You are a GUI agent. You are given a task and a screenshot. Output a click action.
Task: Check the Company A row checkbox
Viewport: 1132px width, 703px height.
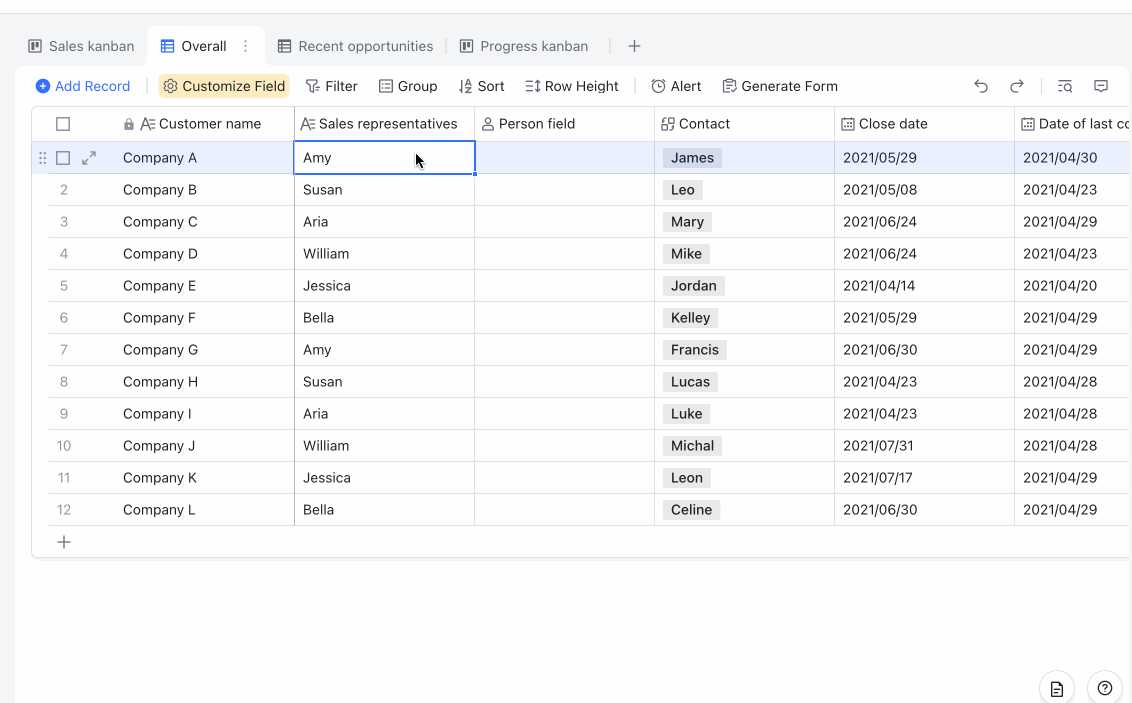(x=63, y=158)
